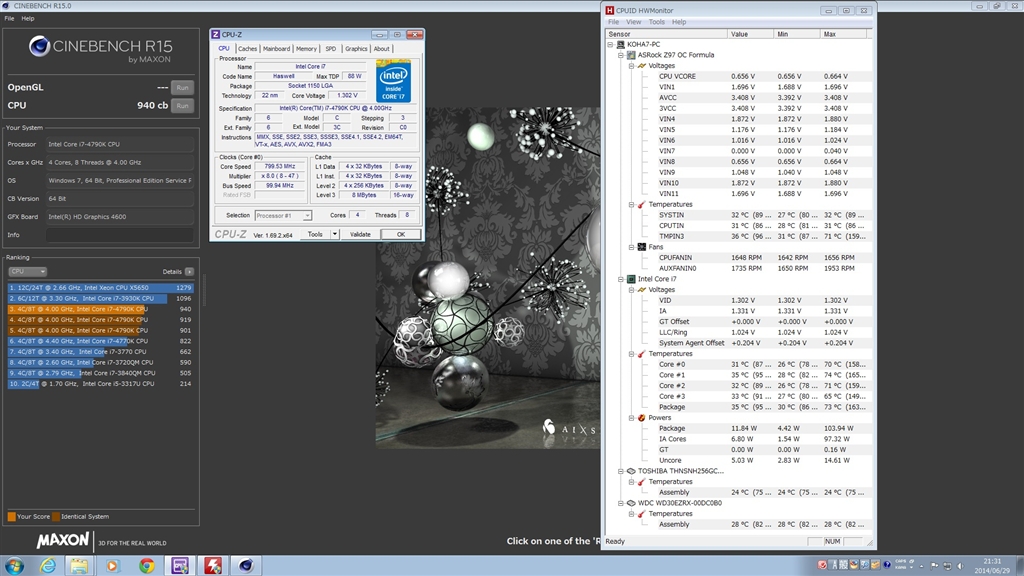Switch to the Memory tab in CPU-Z

[x=306, y=48]
